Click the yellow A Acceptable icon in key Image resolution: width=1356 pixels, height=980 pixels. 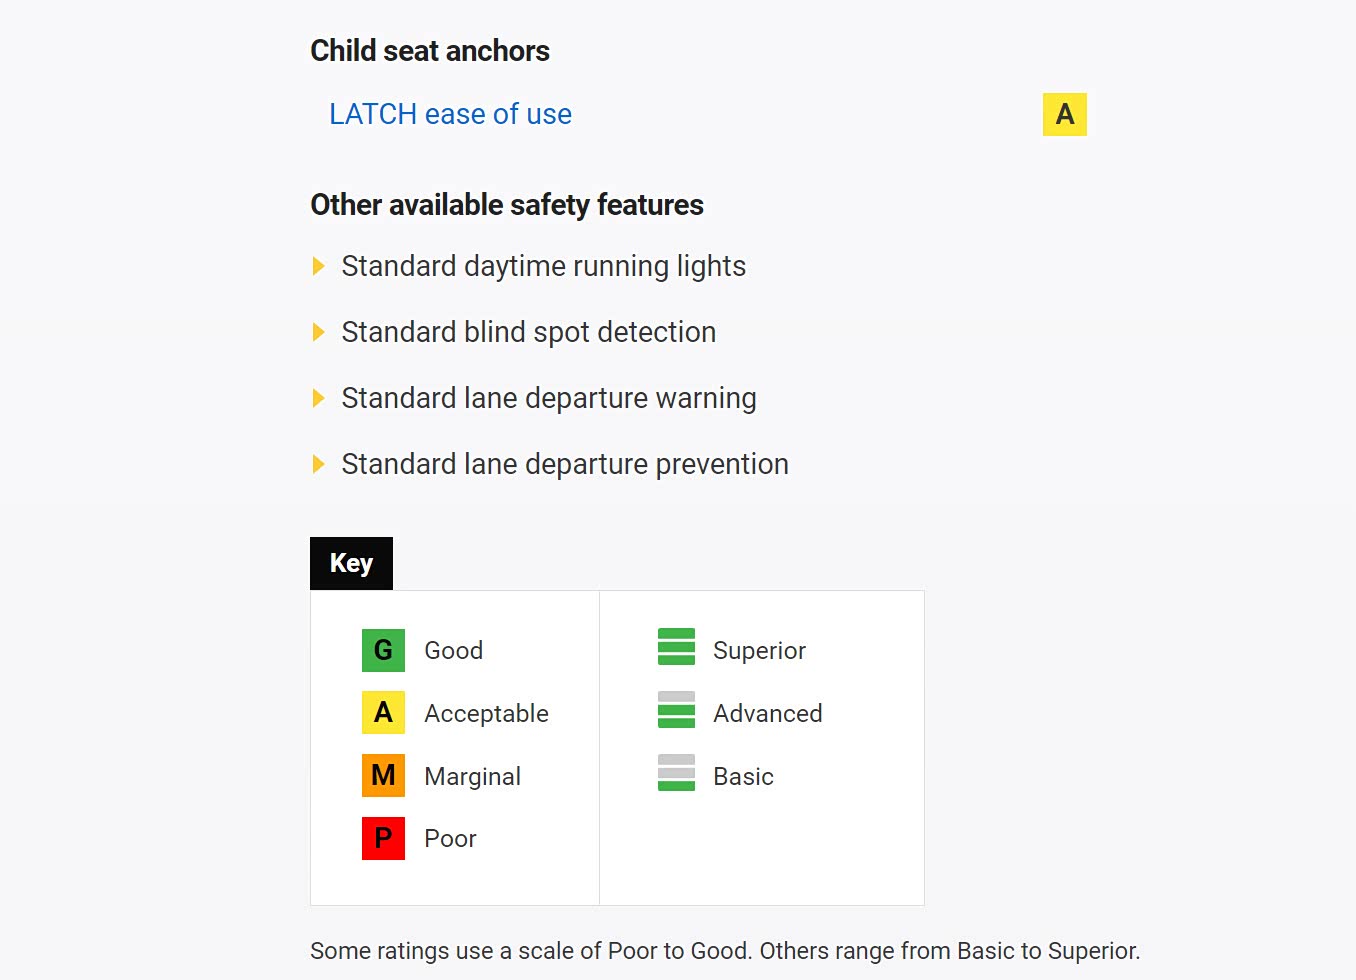(x=383, y=713)
